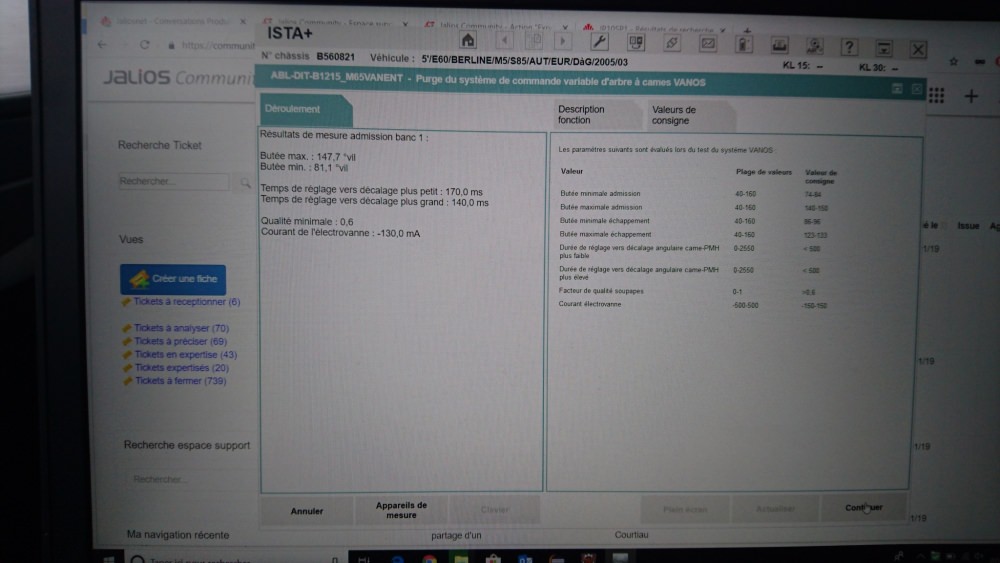Switch to the Déroulement tab
Image resolution: width=1000 pixels, height=563 pixels.
pos(305,110)
